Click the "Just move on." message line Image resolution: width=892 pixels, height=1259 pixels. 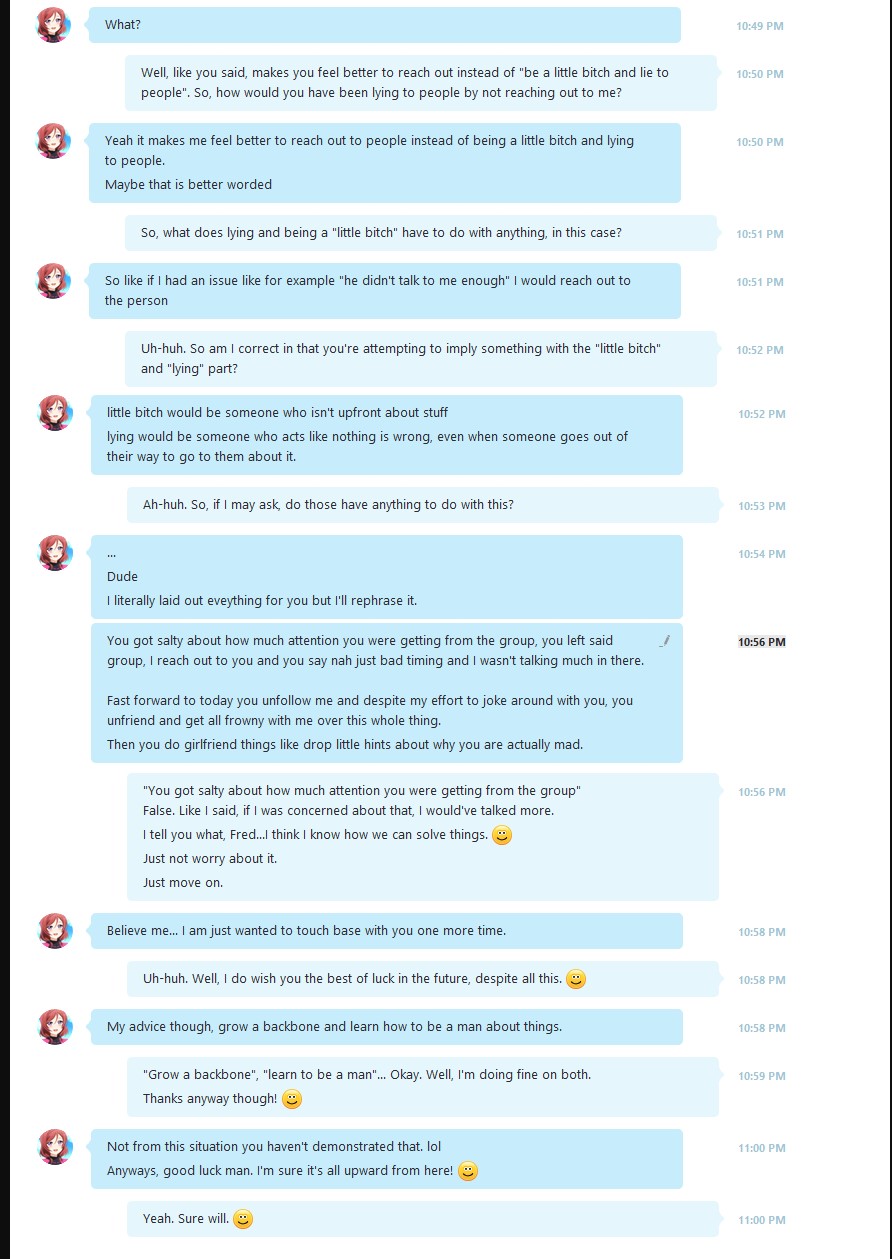(183, 883)
